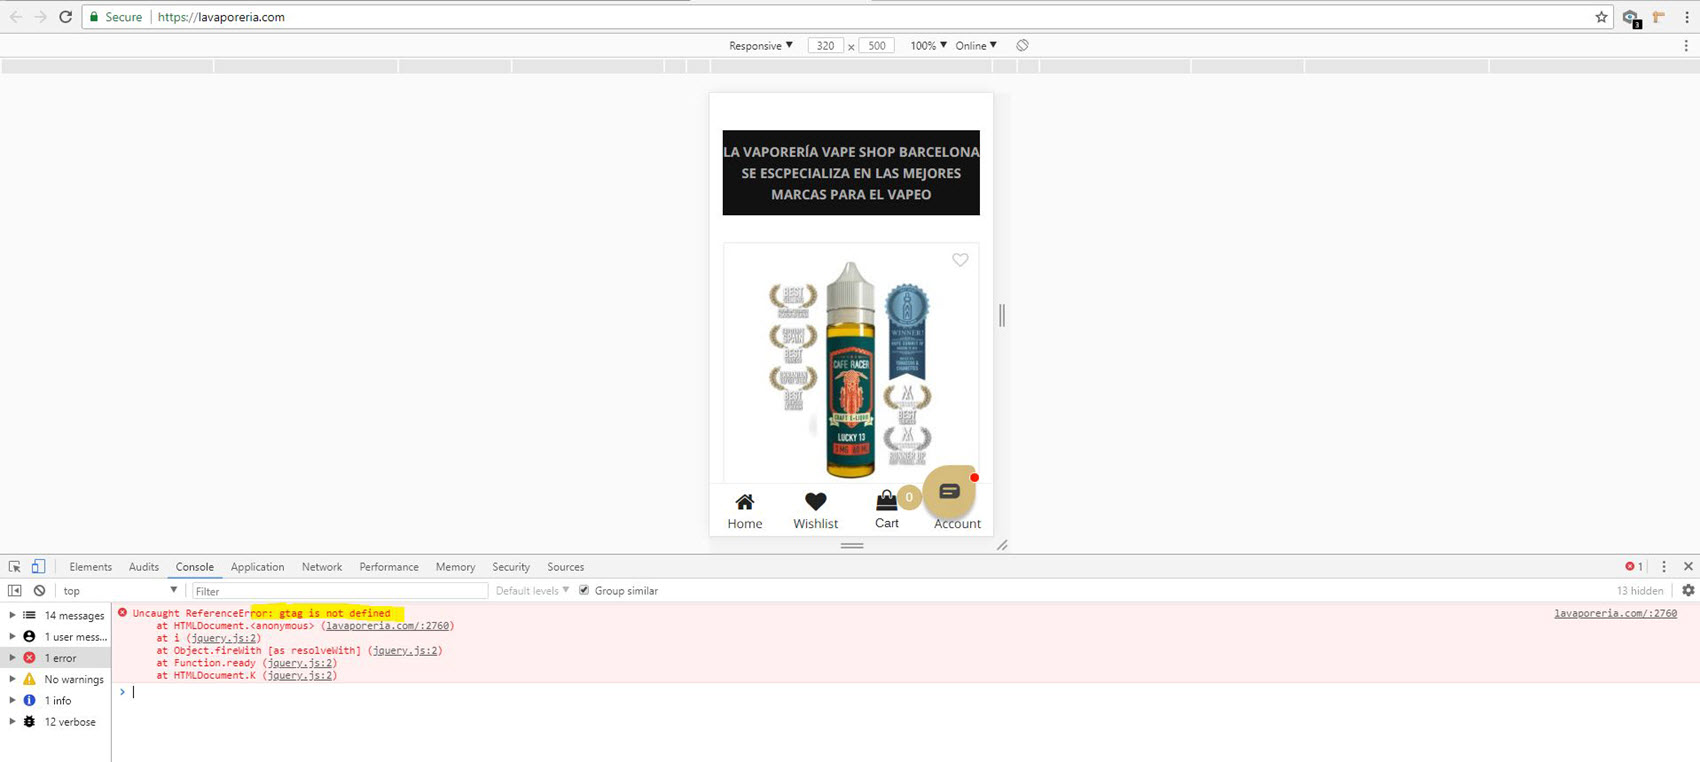Open the right-aligned lavaporeria.com/:2760 source link

[x=1615, y=614]
